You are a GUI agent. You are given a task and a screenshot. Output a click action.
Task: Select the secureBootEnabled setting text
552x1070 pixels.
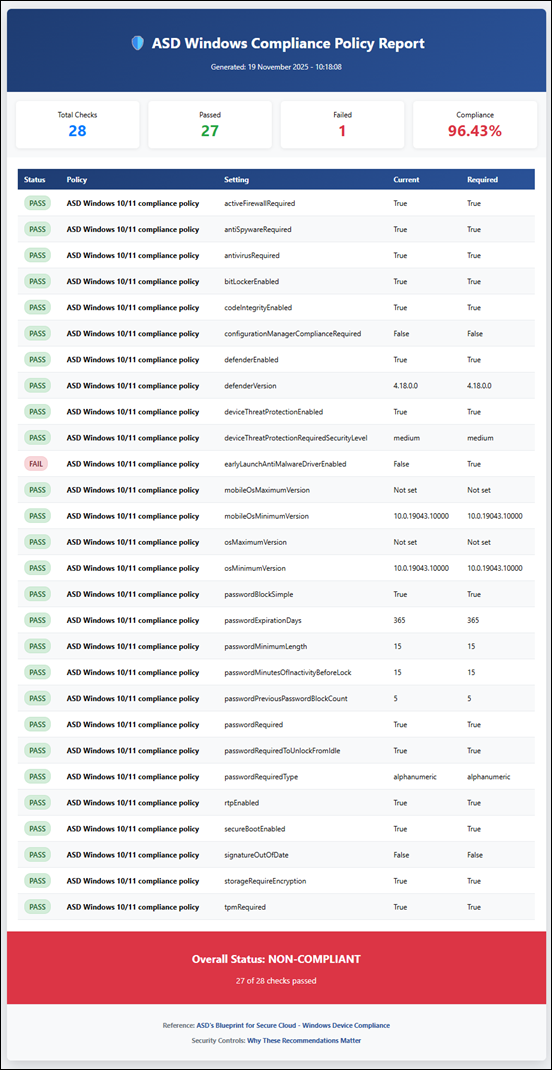tap(255, 828)
